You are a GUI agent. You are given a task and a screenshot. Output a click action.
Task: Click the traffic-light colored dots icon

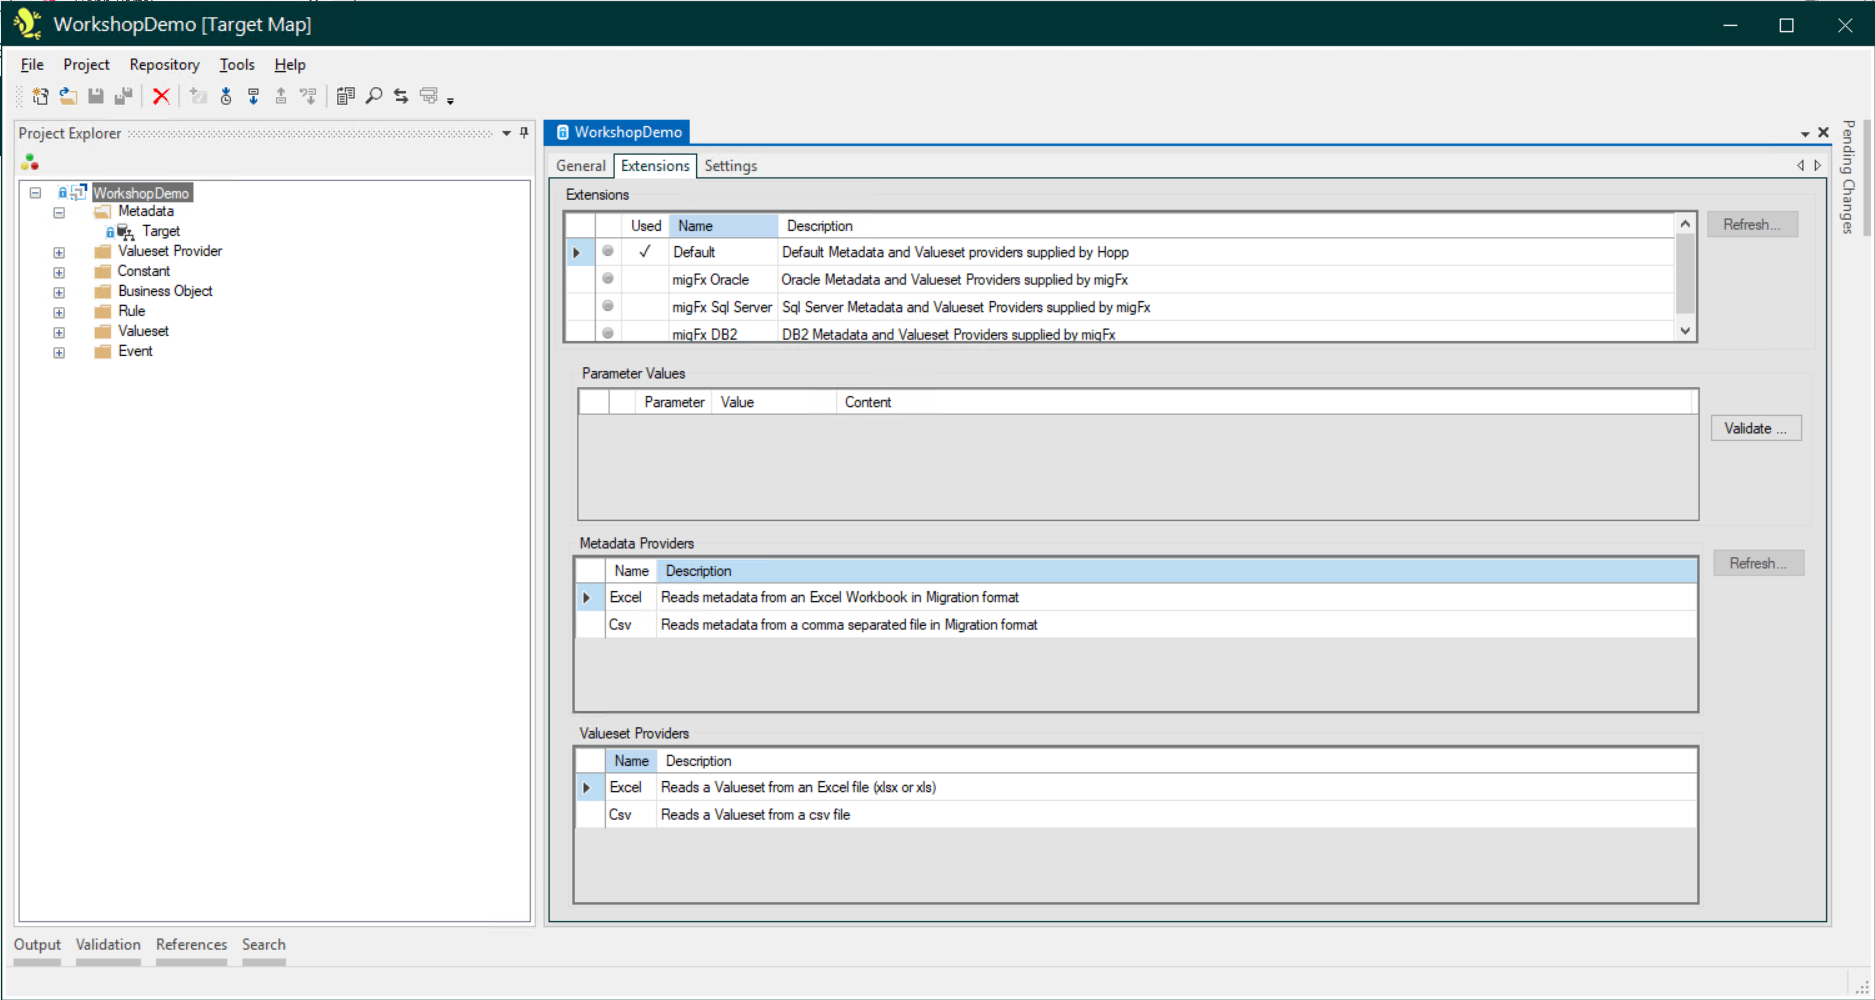point(30,162)
